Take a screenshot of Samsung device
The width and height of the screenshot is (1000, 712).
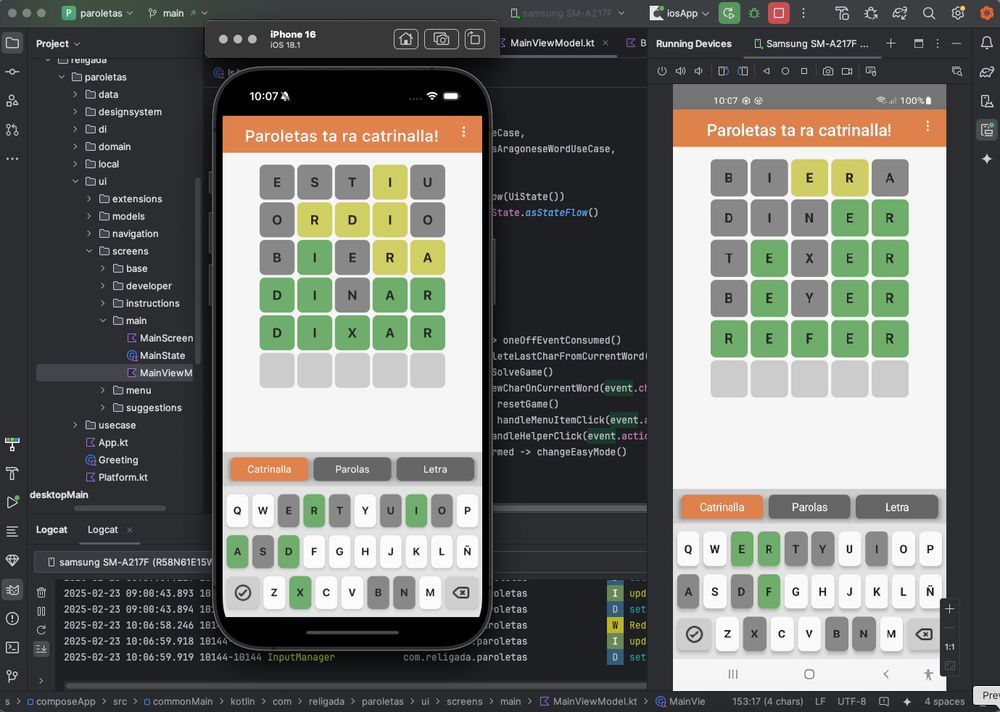(828, 71)
